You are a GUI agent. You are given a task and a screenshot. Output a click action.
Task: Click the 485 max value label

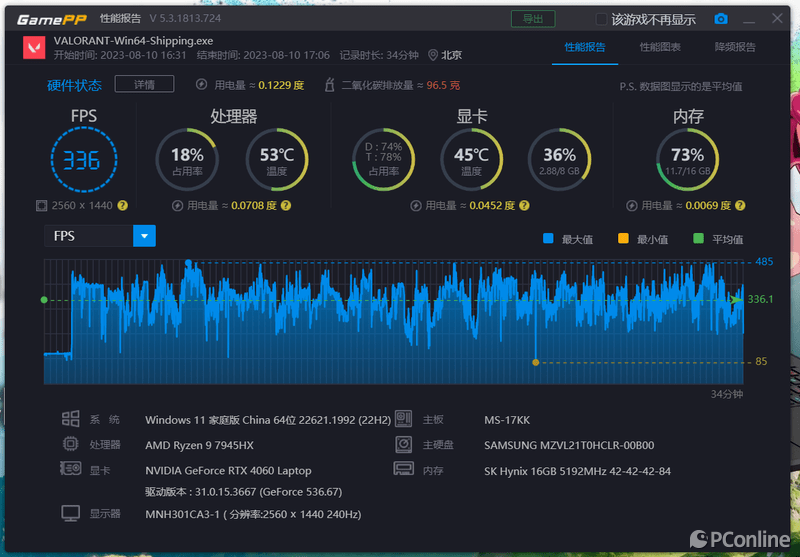click(764, 262)
